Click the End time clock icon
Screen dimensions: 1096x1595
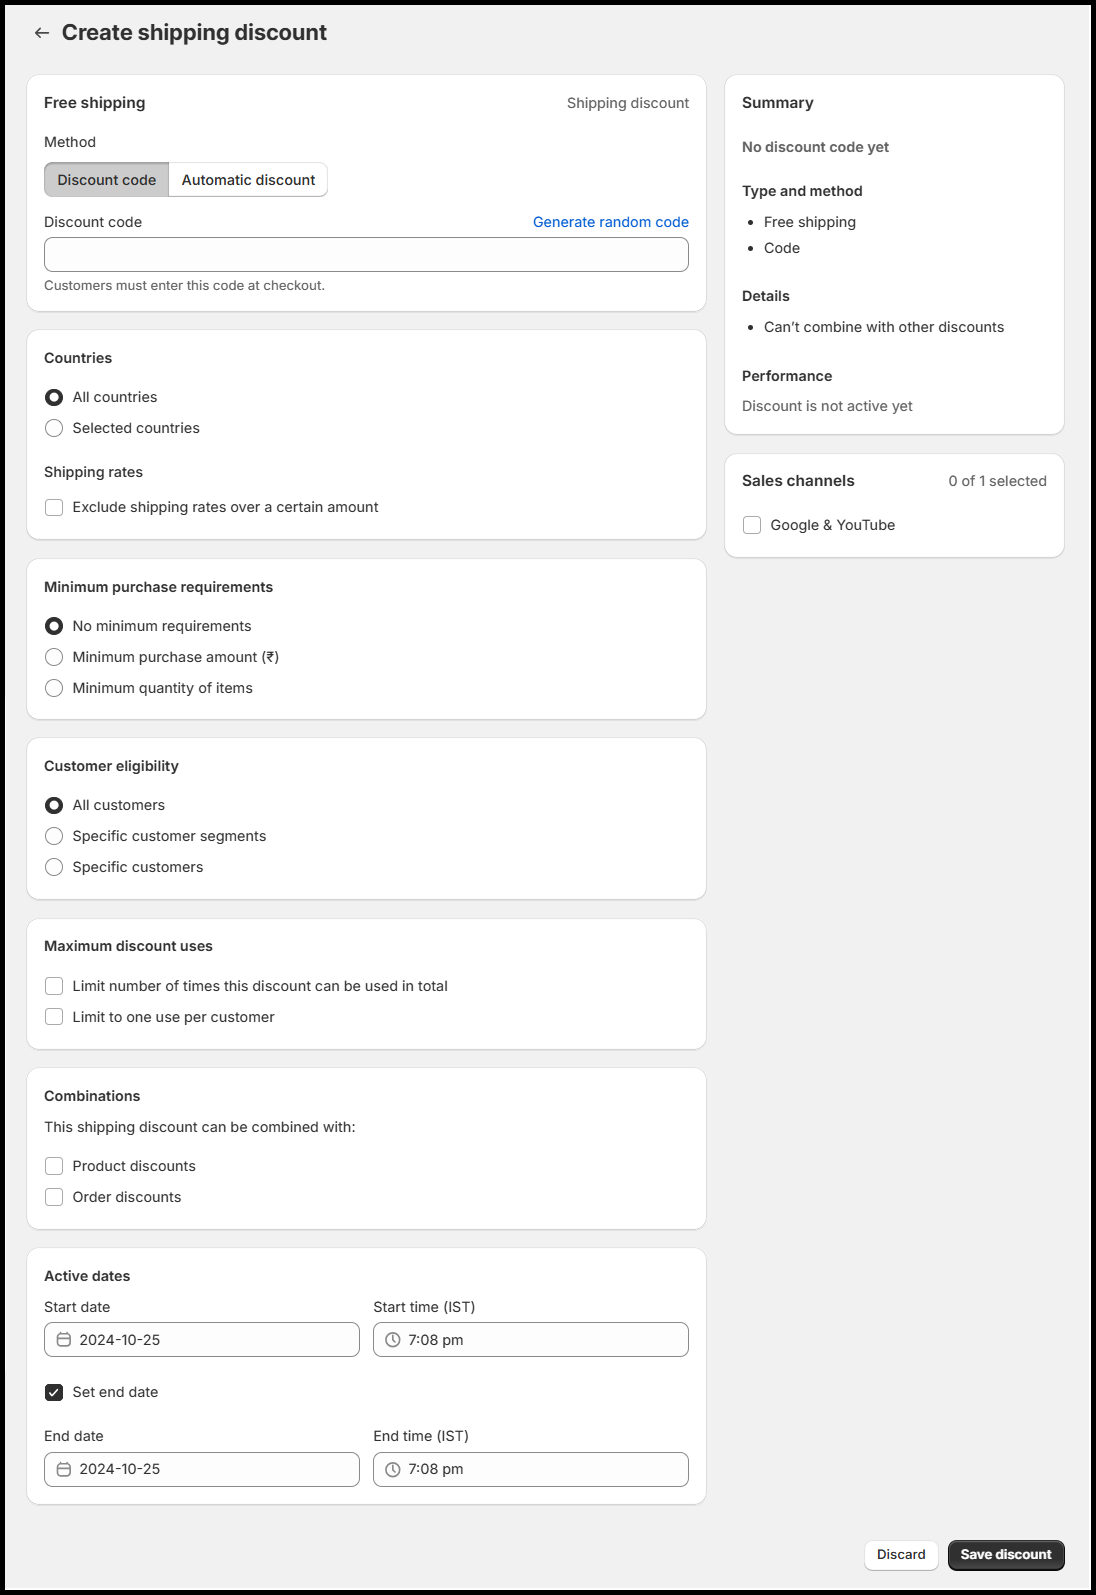coord(393,1469)
